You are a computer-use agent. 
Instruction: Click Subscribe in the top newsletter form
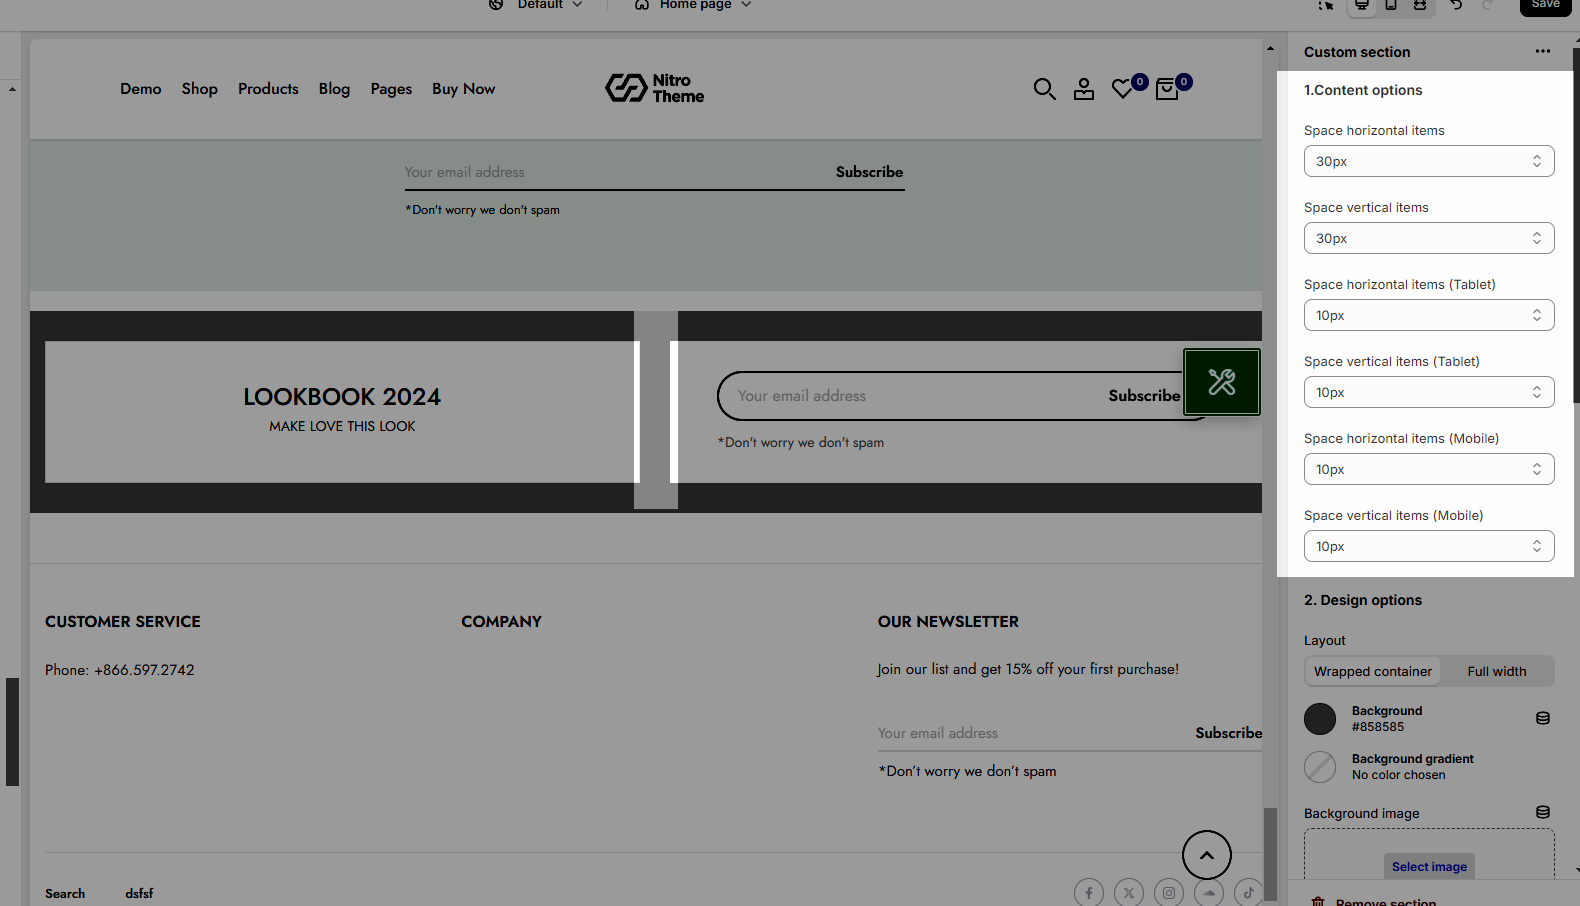pyautogui.click(x=869, y=172)
